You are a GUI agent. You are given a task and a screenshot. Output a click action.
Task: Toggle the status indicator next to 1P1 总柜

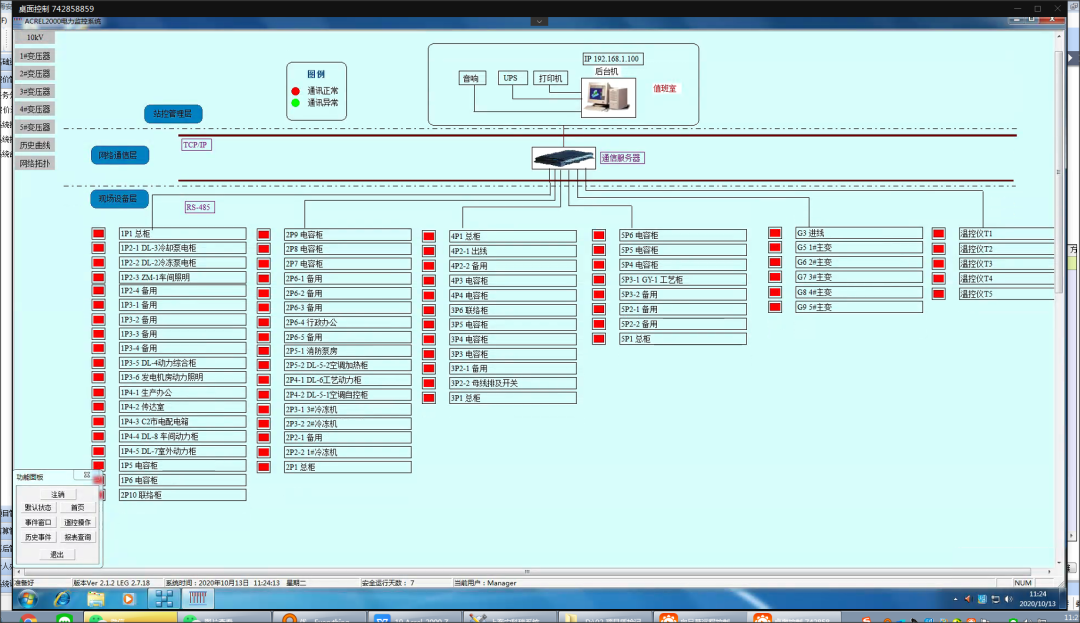click(x=98, y=234)
